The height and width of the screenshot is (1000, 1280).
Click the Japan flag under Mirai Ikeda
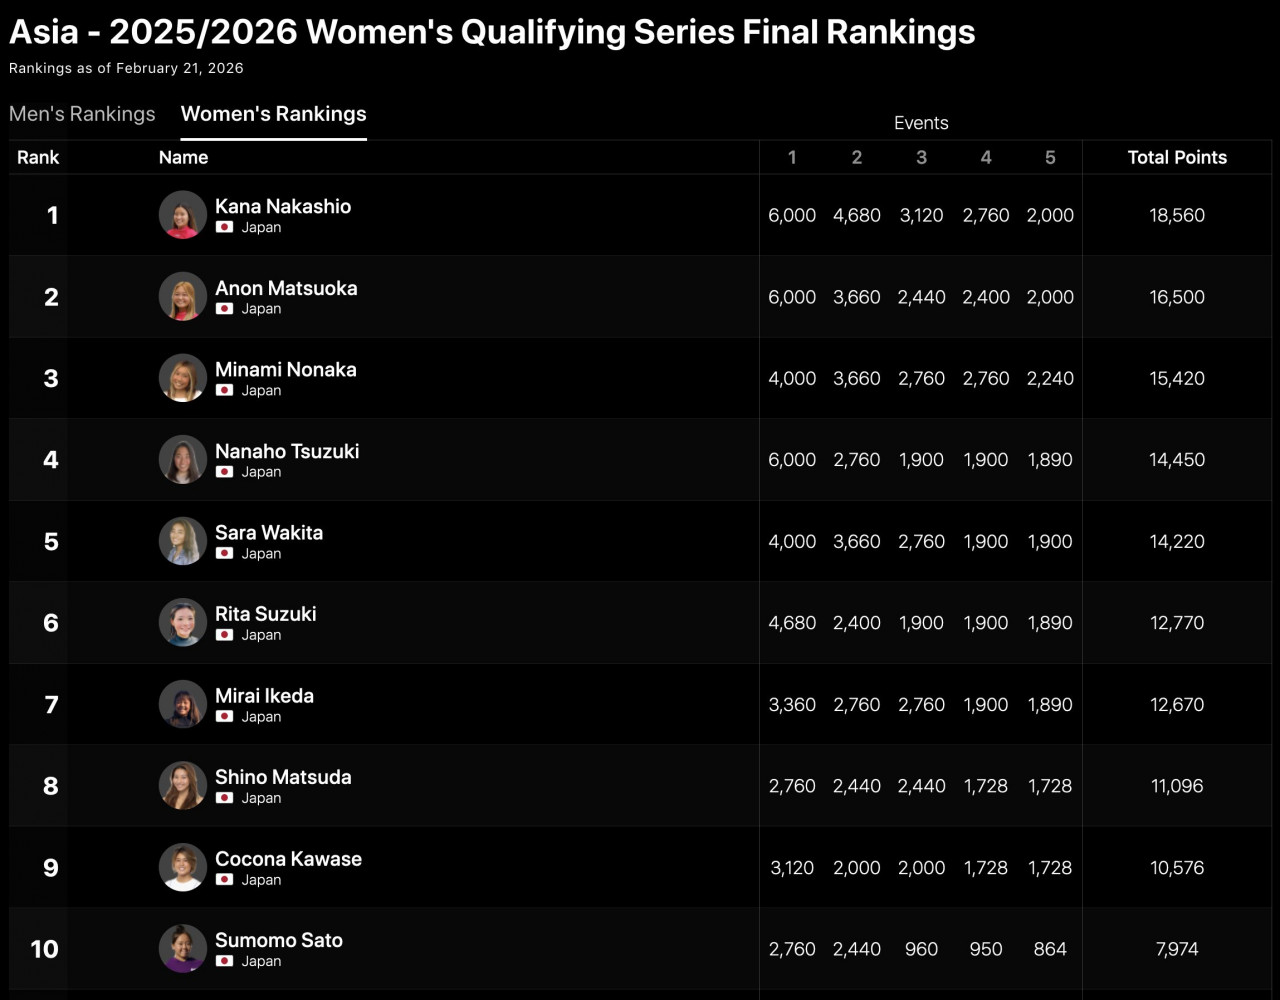[225, 717]
